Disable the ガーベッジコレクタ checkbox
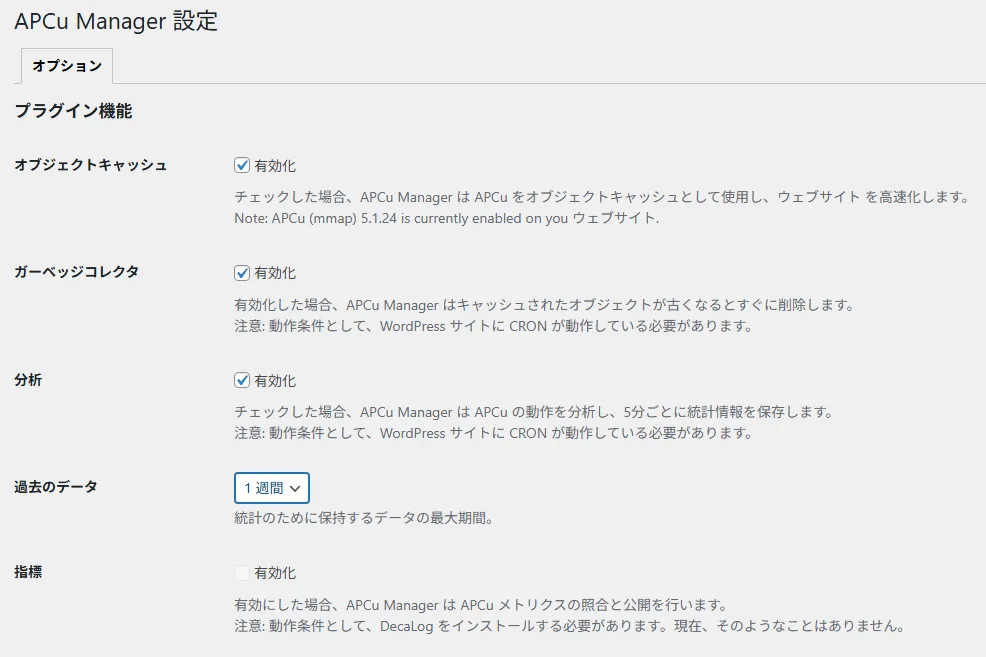Image resolution: width=986 pixels, height=657 pixels. [x=242, y=273]
